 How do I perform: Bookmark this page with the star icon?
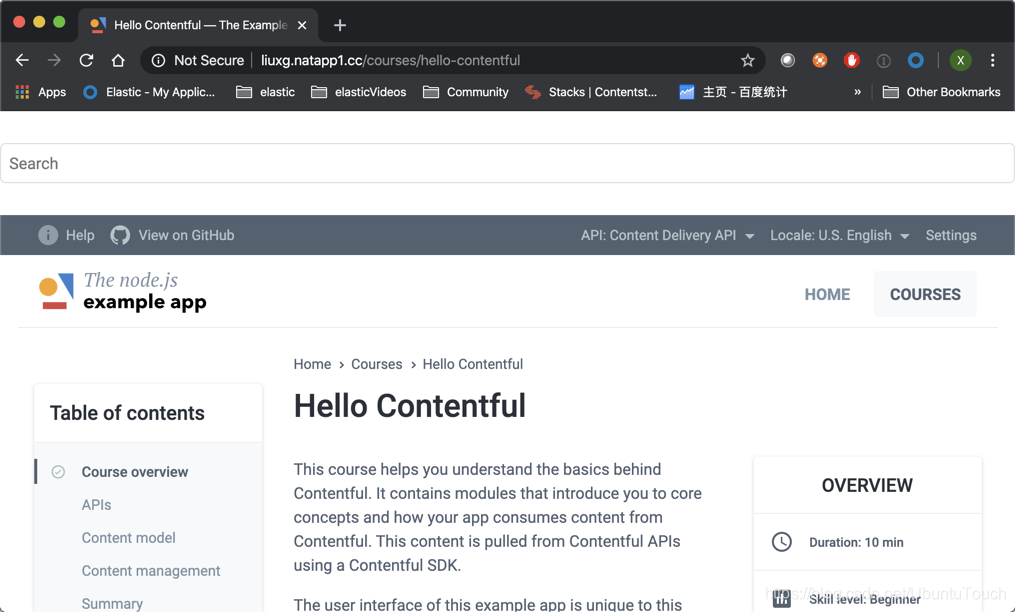(748, 60)
